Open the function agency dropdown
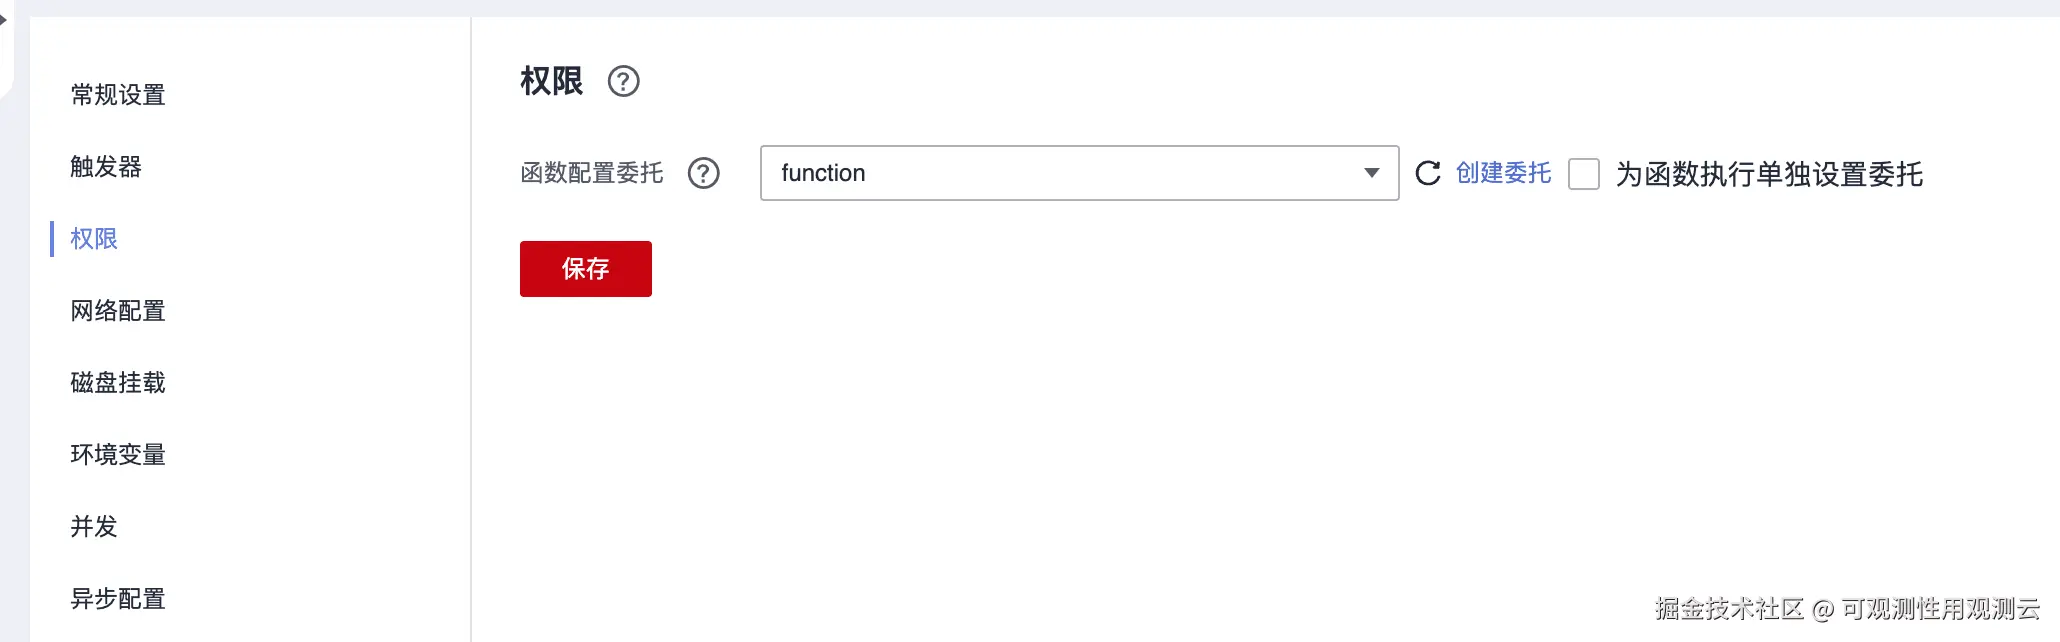 pos(1060,173)
